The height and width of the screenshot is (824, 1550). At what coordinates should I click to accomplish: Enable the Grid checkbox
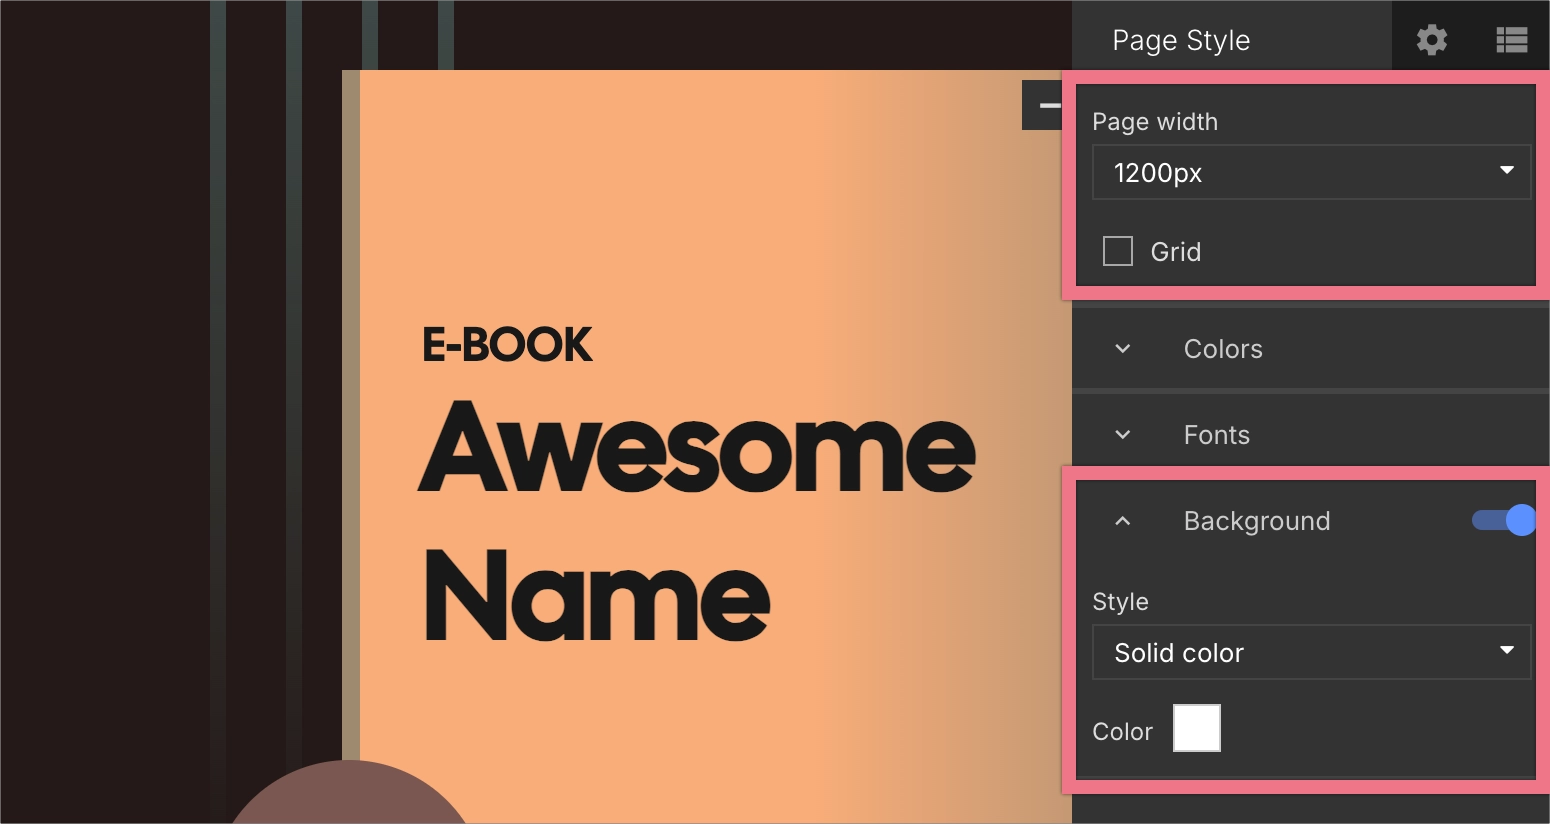[x=1117, y=251]
